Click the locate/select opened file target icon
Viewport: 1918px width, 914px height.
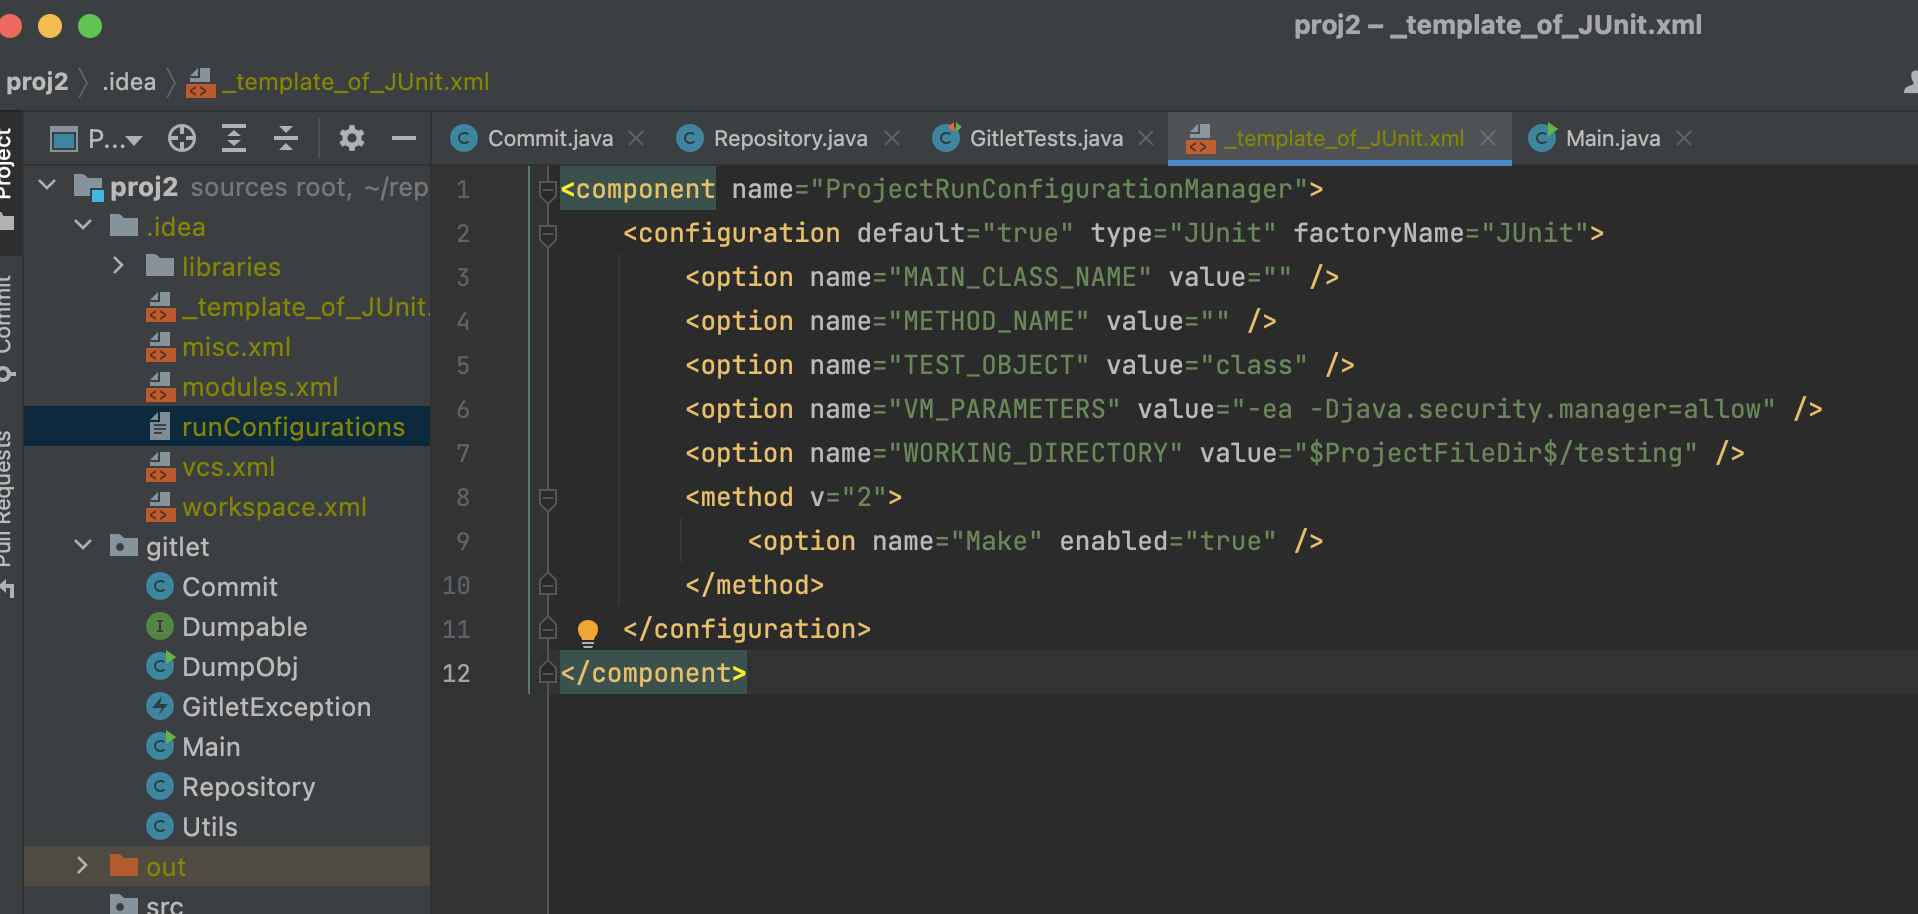(182, 138)
